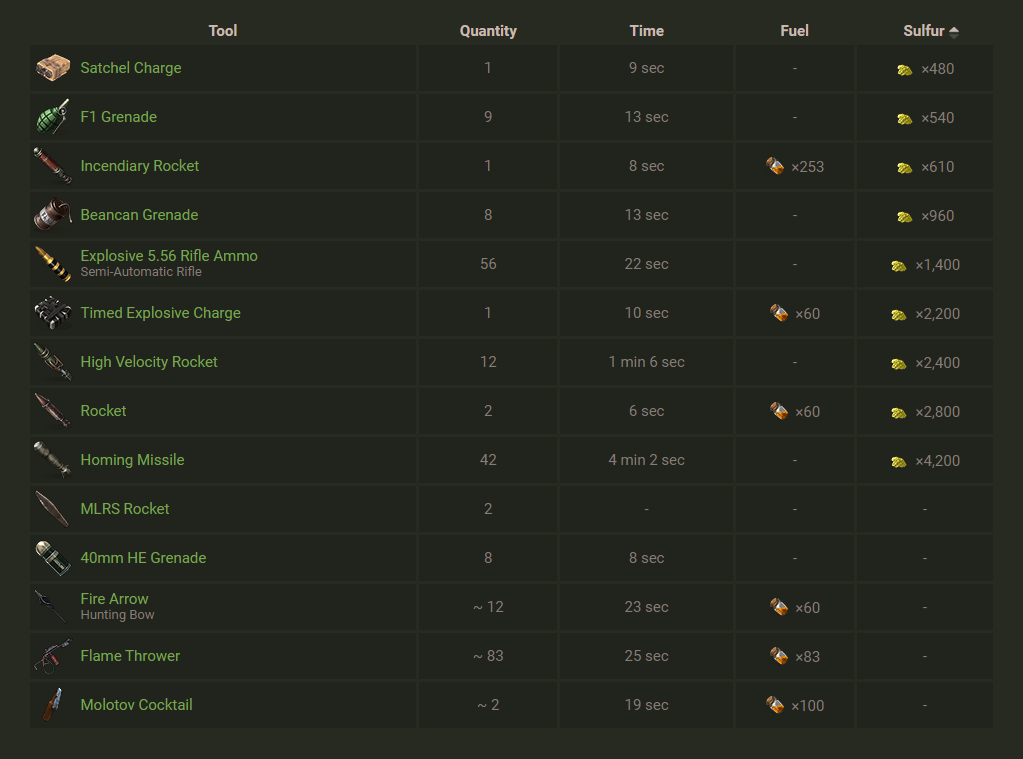
Task: Sort table by the Tool column header
Action: pos(223,31)
